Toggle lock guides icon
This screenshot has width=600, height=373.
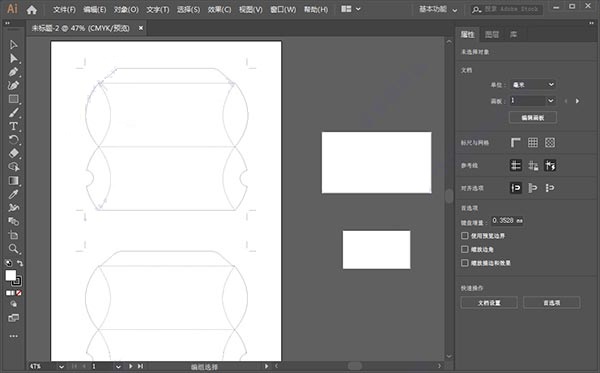533,165
